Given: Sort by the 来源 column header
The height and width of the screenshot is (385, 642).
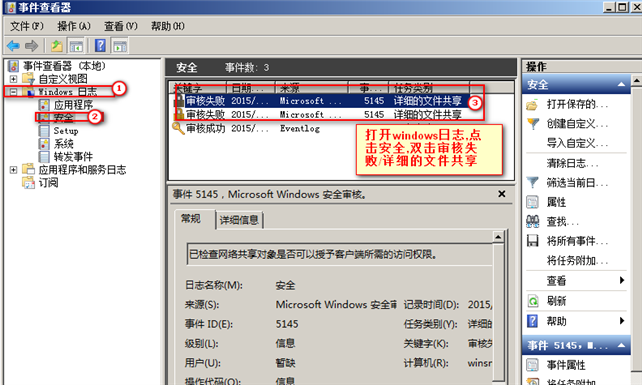Looking at the screenshot, I should tap(311, 88).
